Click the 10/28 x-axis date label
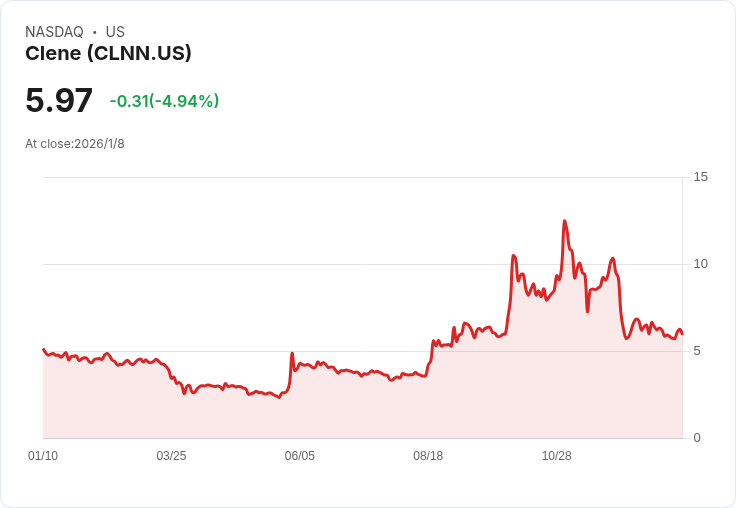This screenshot has height=508, width=736. click(556, 456)
